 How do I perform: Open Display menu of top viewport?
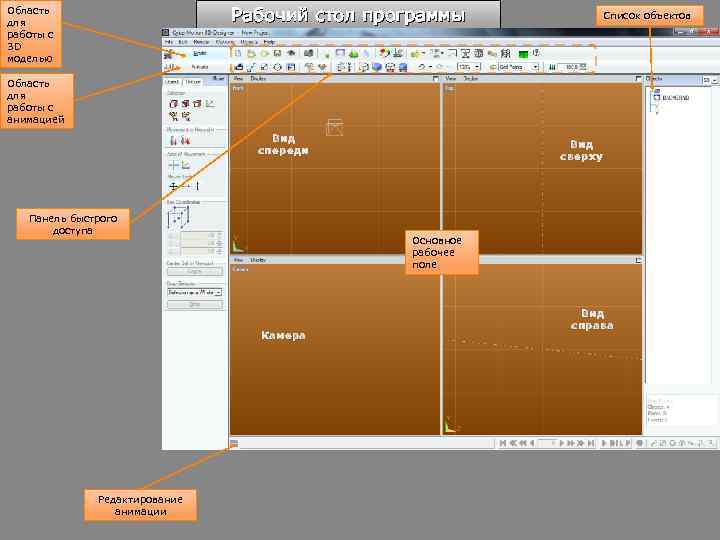pyautogui.click(x=471, y=79)
